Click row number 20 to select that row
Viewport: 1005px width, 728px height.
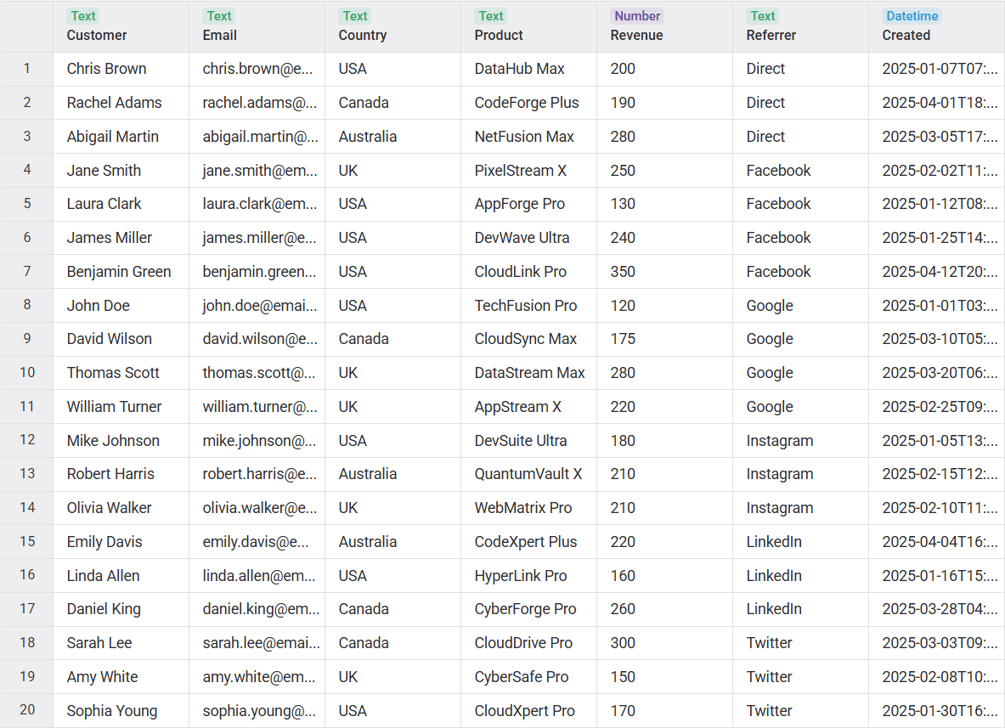tap(26, 710)
